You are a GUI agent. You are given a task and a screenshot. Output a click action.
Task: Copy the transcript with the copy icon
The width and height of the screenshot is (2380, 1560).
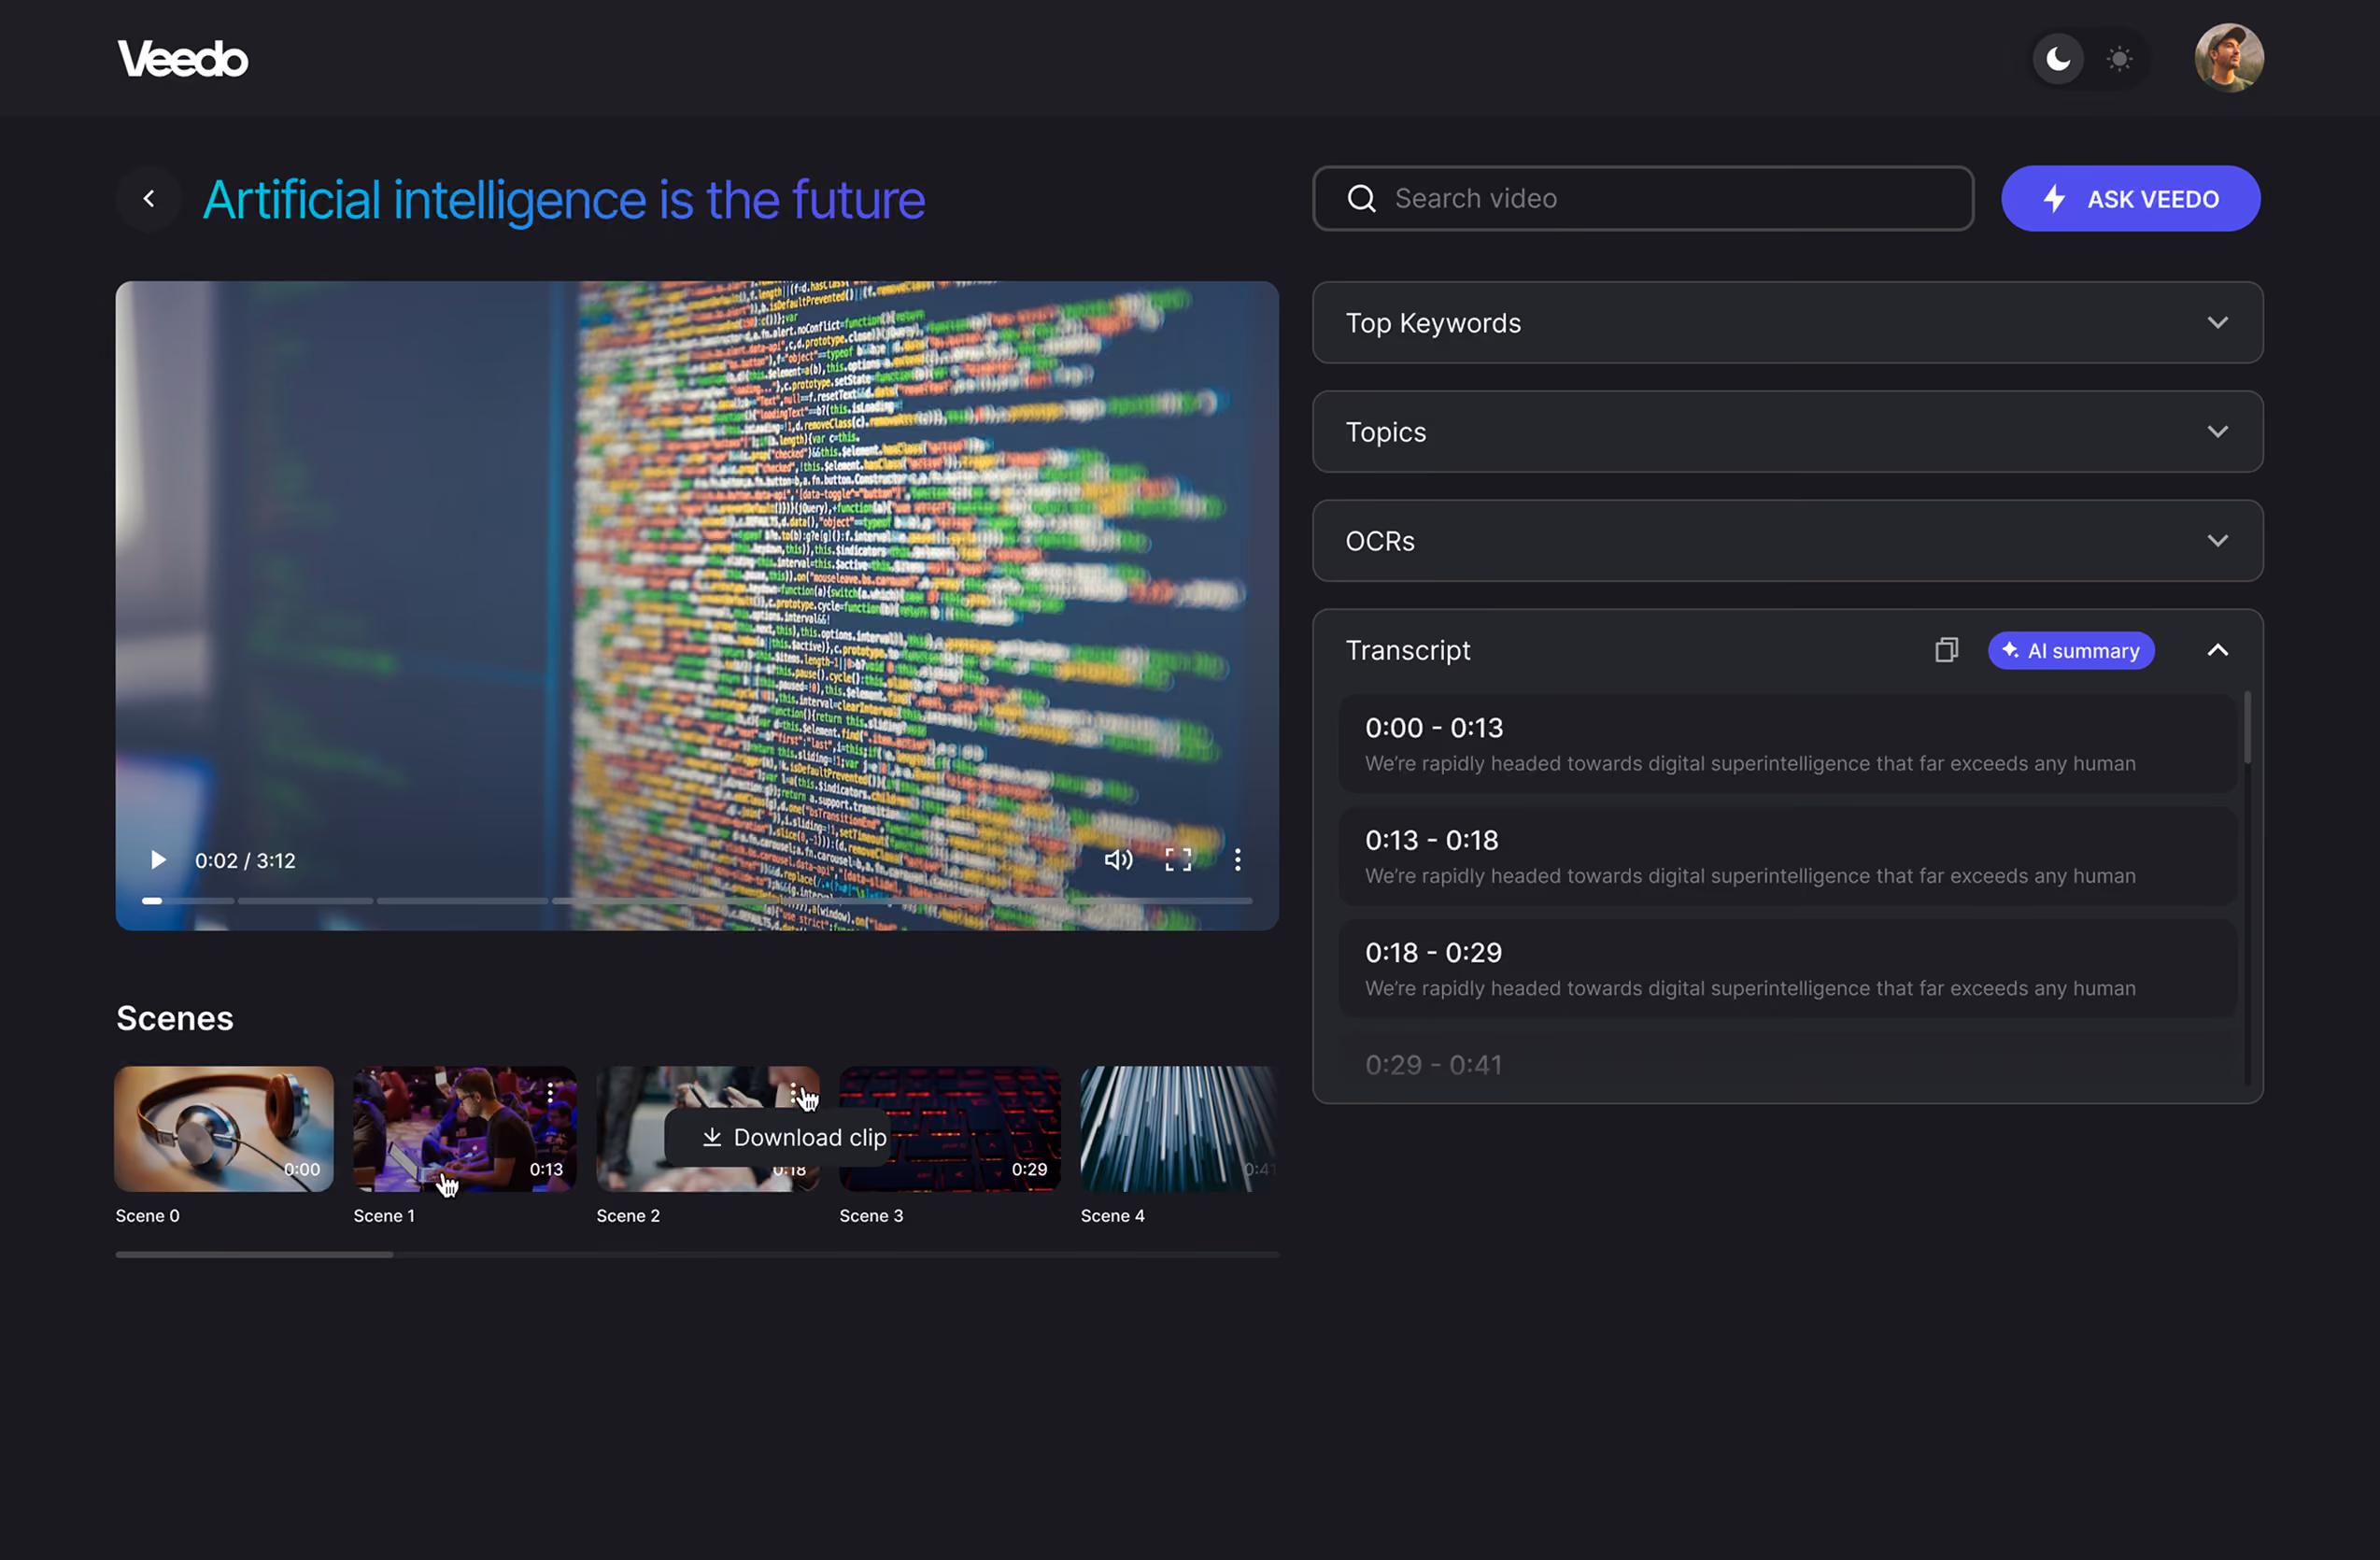[x=1946, y=650]
